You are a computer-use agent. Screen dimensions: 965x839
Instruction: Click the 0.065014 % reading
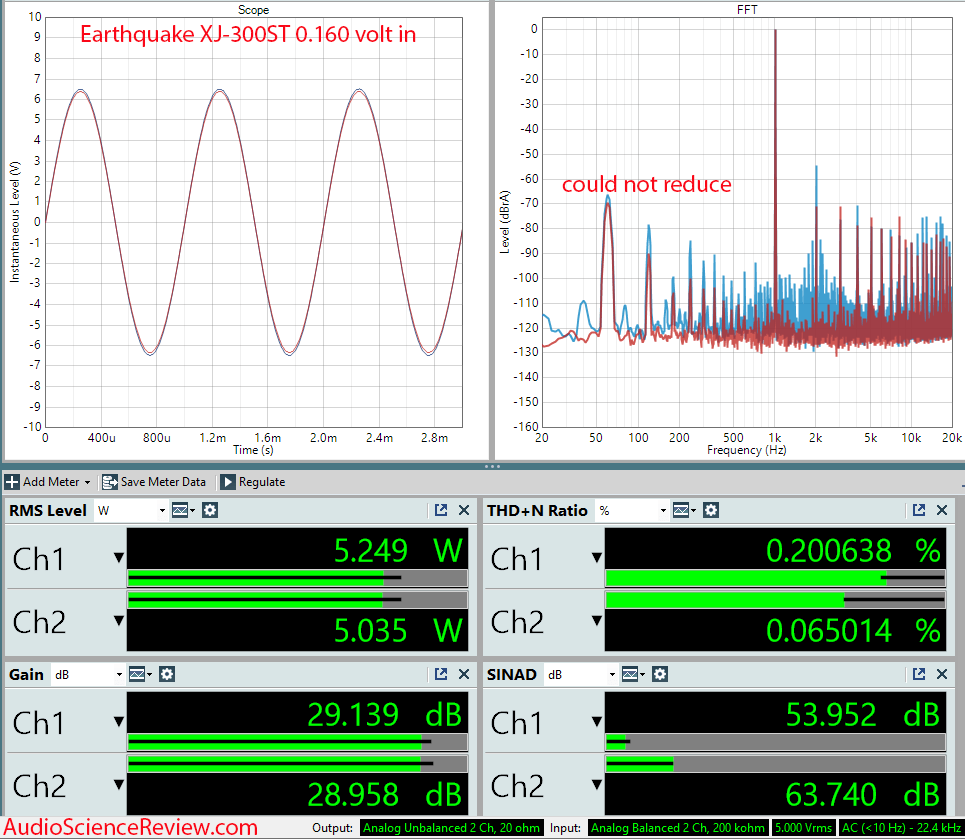(x=853, y=630)
